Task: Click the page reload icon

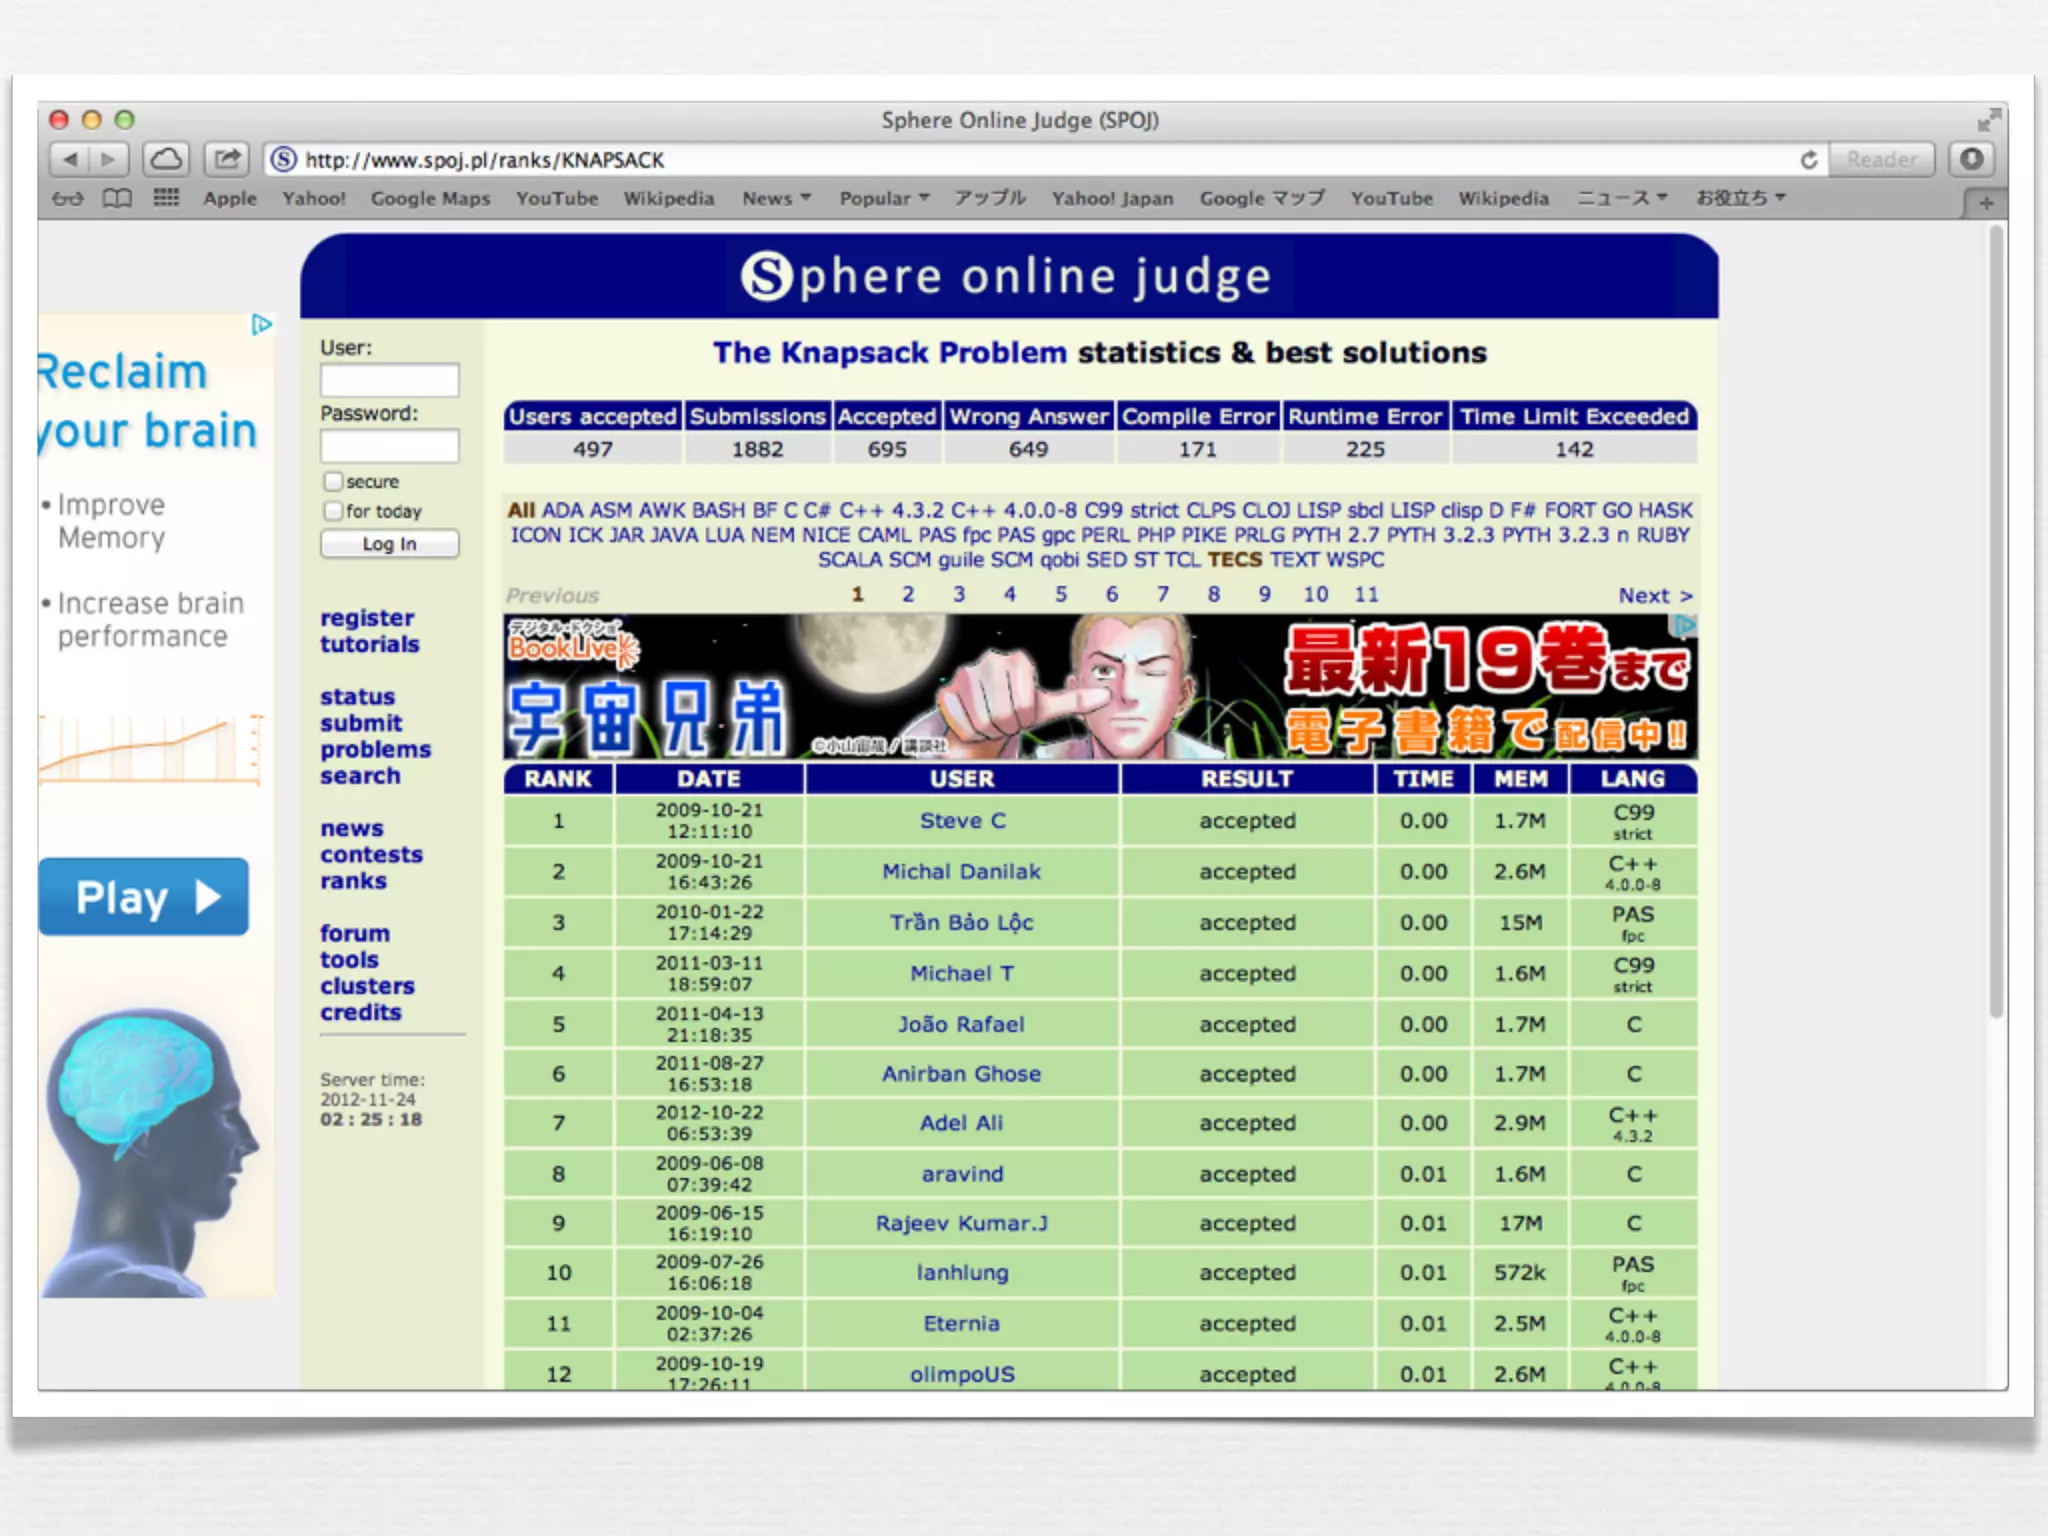Action: 1808,160
